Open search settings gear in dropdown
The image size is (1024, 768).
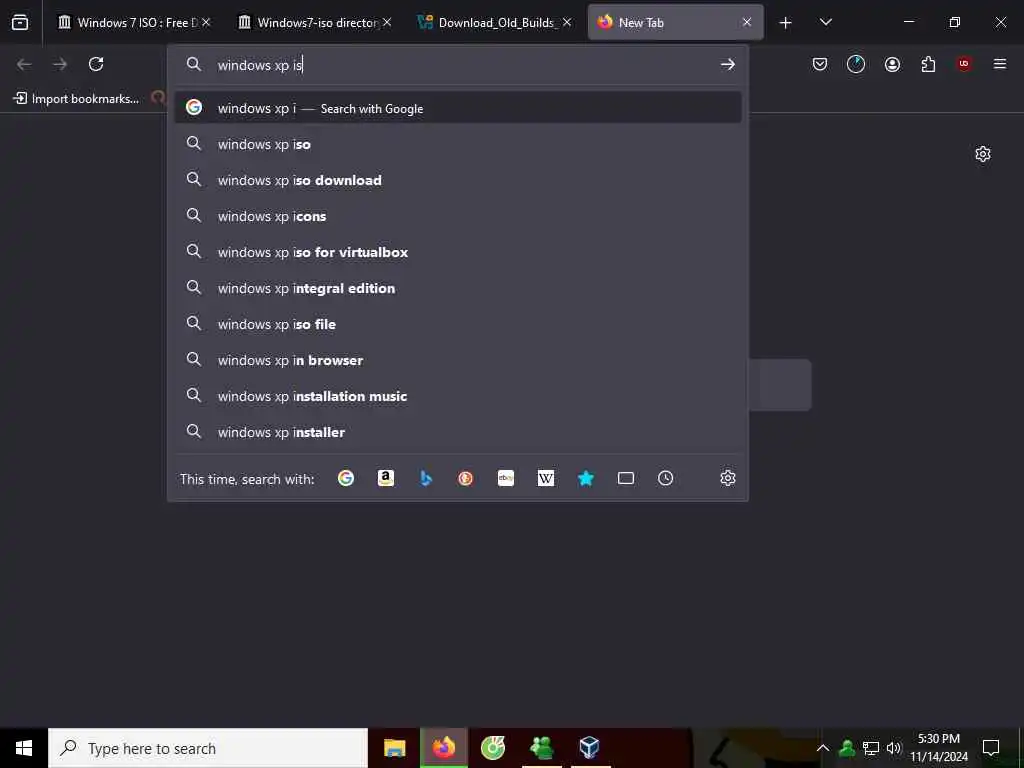click(x=728, y=479)
